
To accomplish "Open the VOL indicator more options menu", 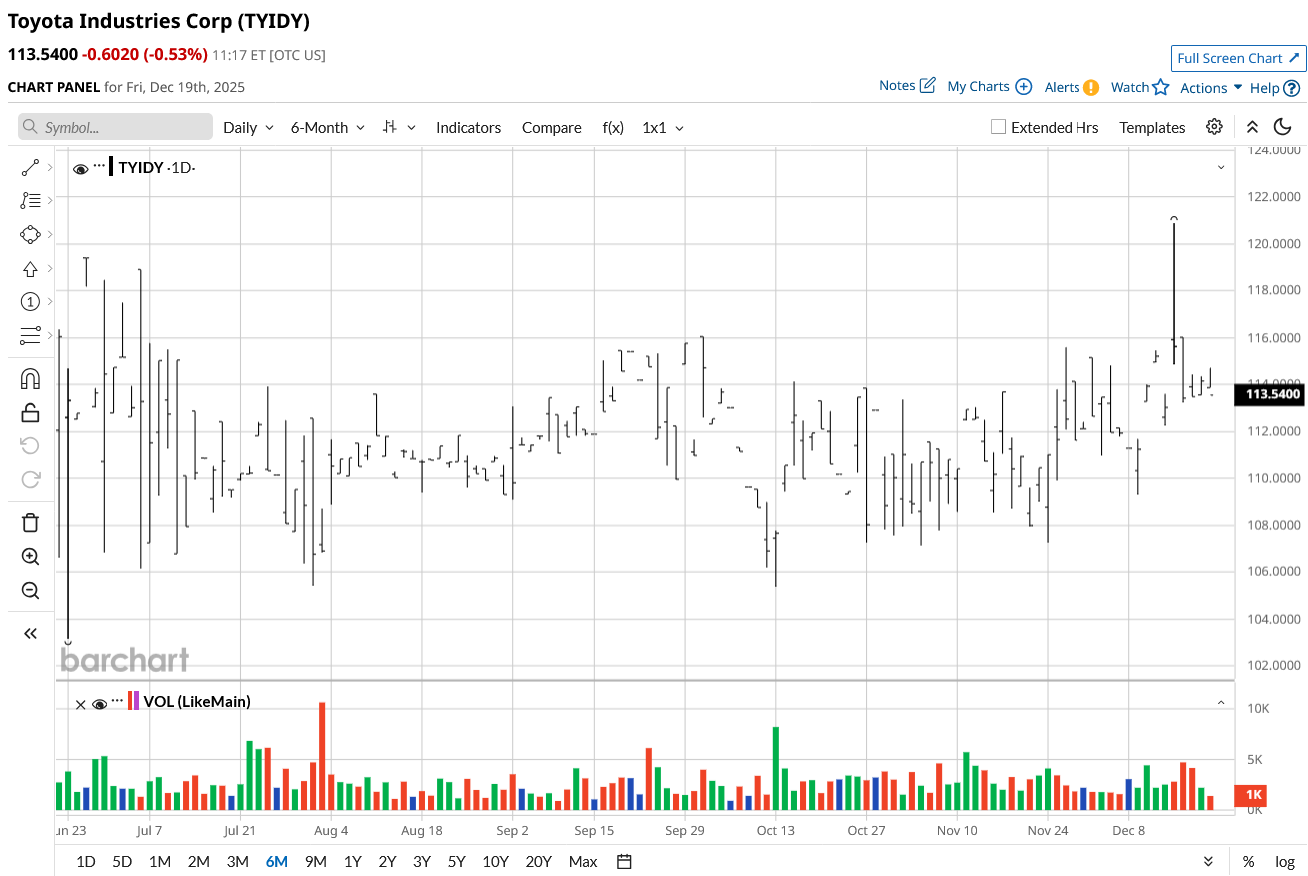I will 117,700.
